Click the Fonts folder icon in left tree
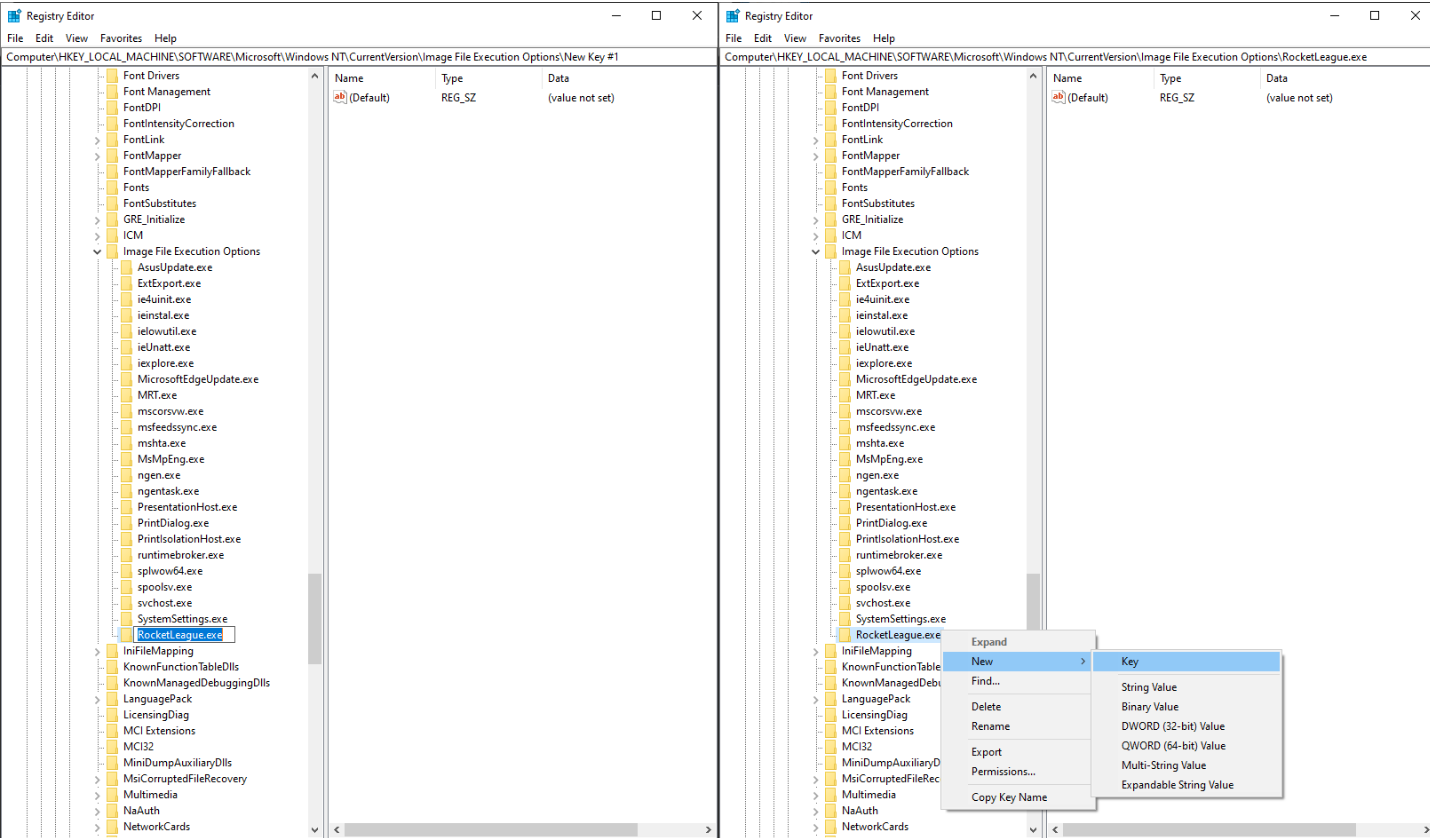Viewport: 1430px width, 838px height. coord(113,187)
